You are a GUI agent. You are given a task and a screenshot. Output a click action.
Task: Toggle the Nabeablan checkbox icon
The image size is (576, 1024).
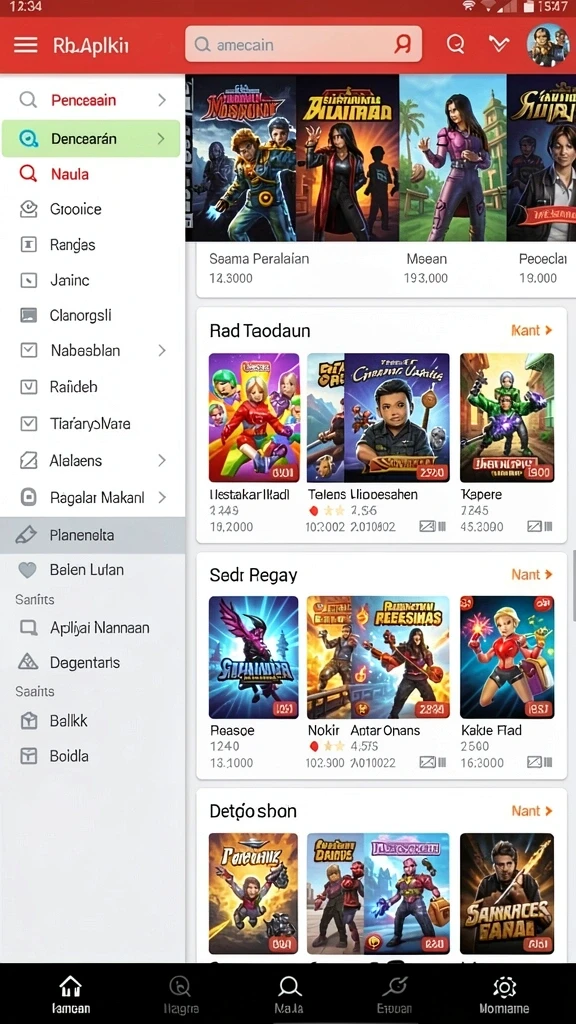[x=29, y=350]
